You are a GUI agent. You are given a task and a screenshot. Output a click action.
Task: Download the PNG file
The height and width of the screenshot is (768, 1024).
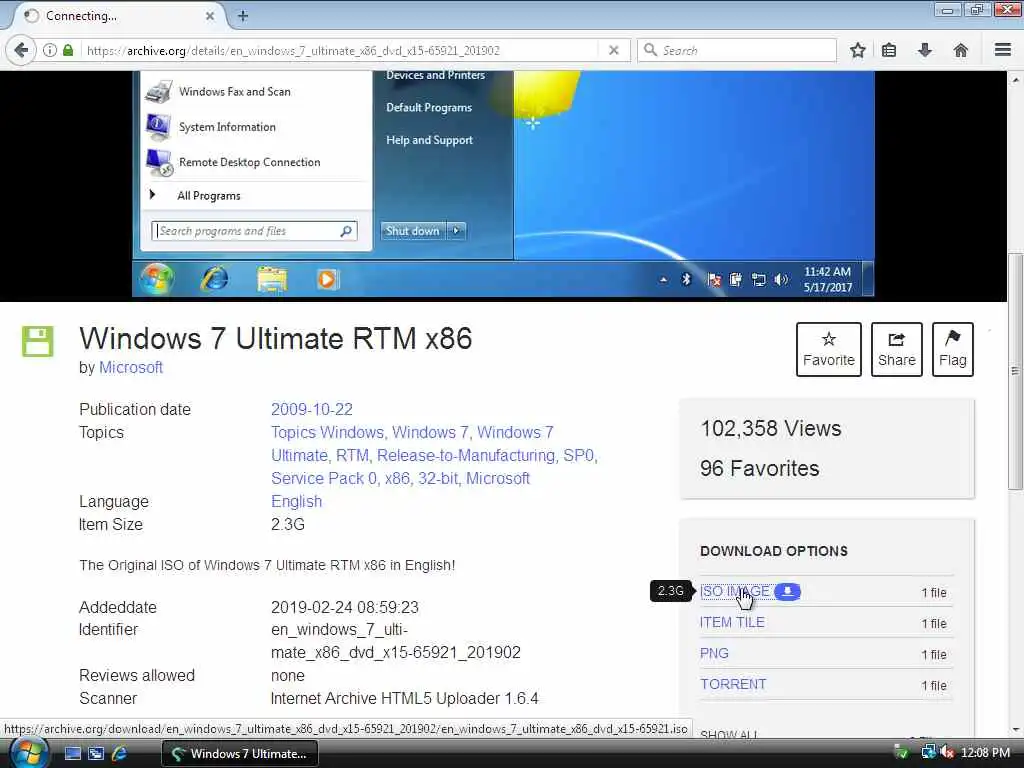[x=714, y=653]
